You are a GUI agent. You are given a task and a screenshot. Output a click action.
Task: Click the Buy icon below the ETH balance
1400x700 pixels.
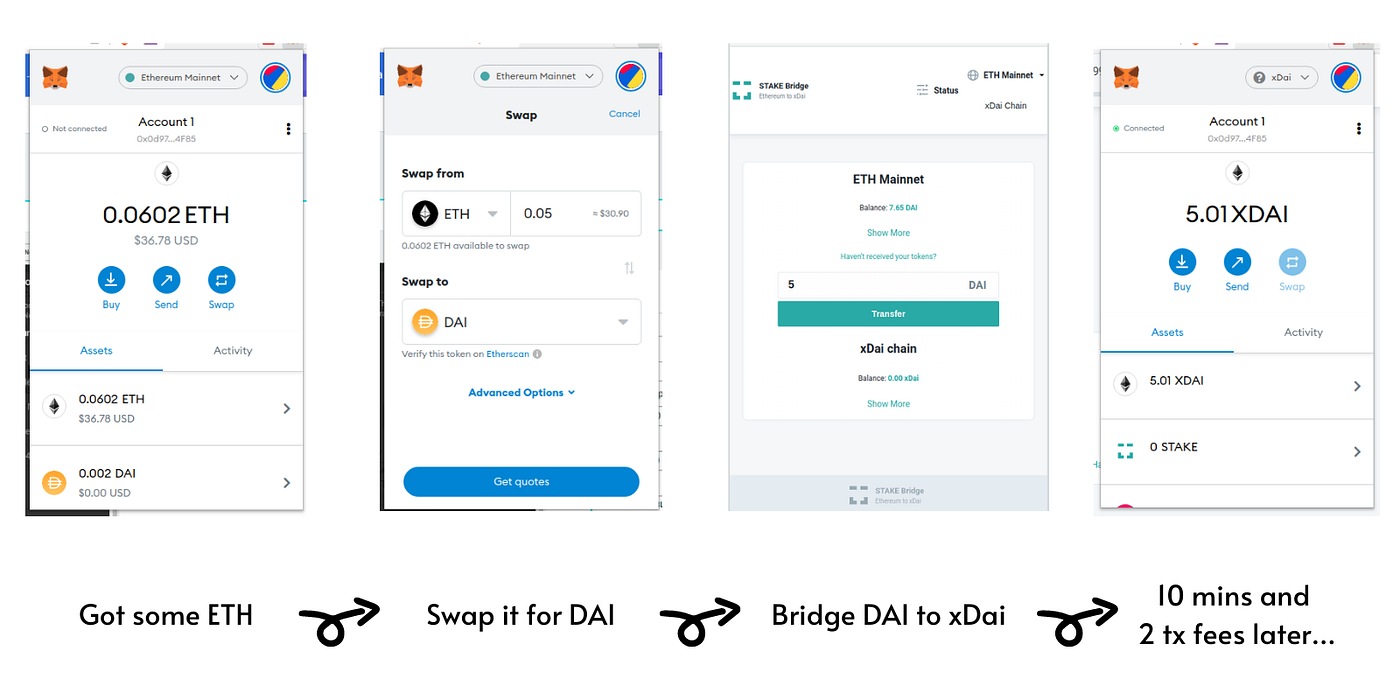click(111, 281)
